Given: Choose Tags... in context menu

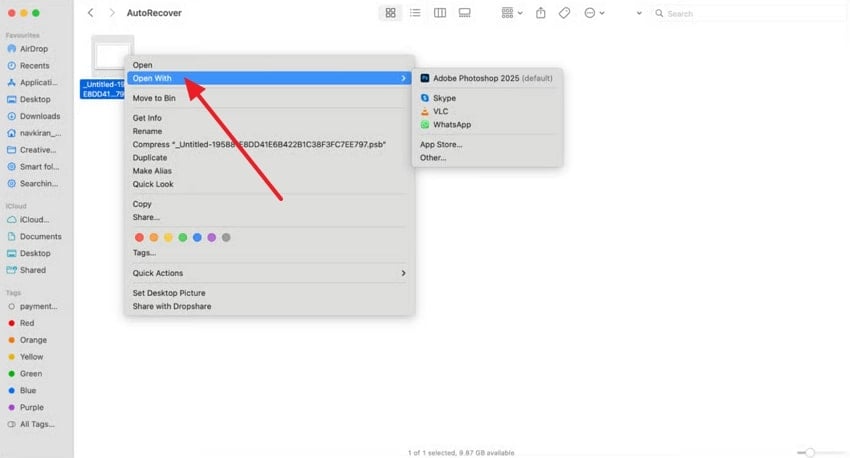Looking at the screenshot, I should [269, 253].
